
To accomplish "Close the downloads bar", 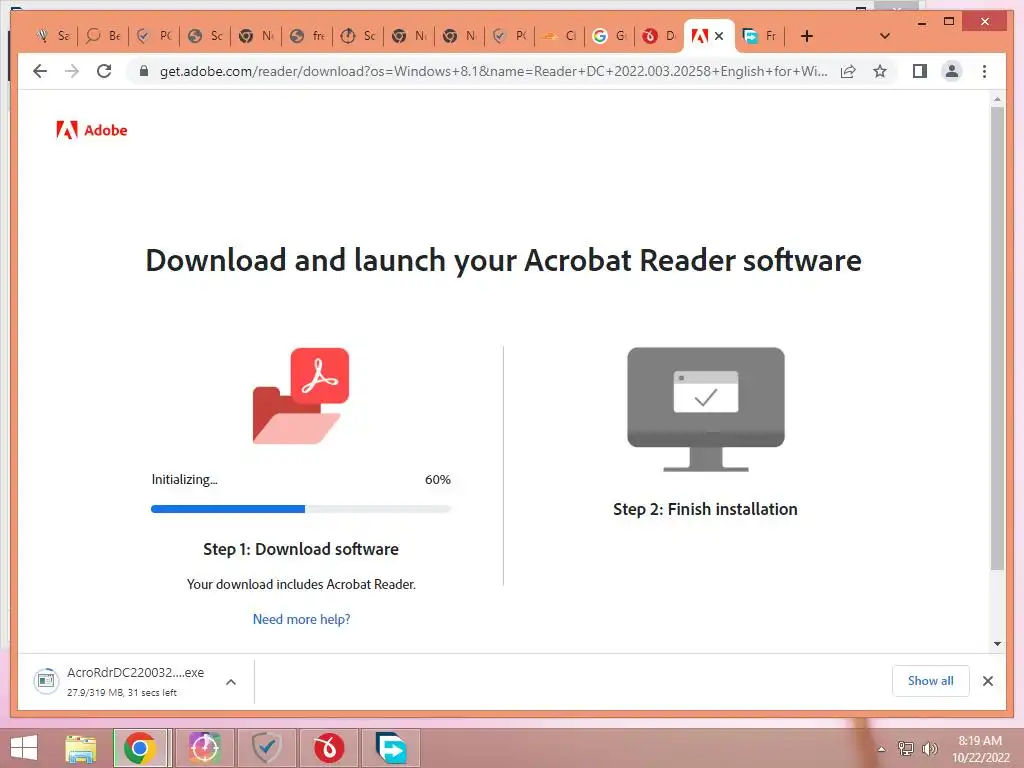I will (x=987, y=681).
